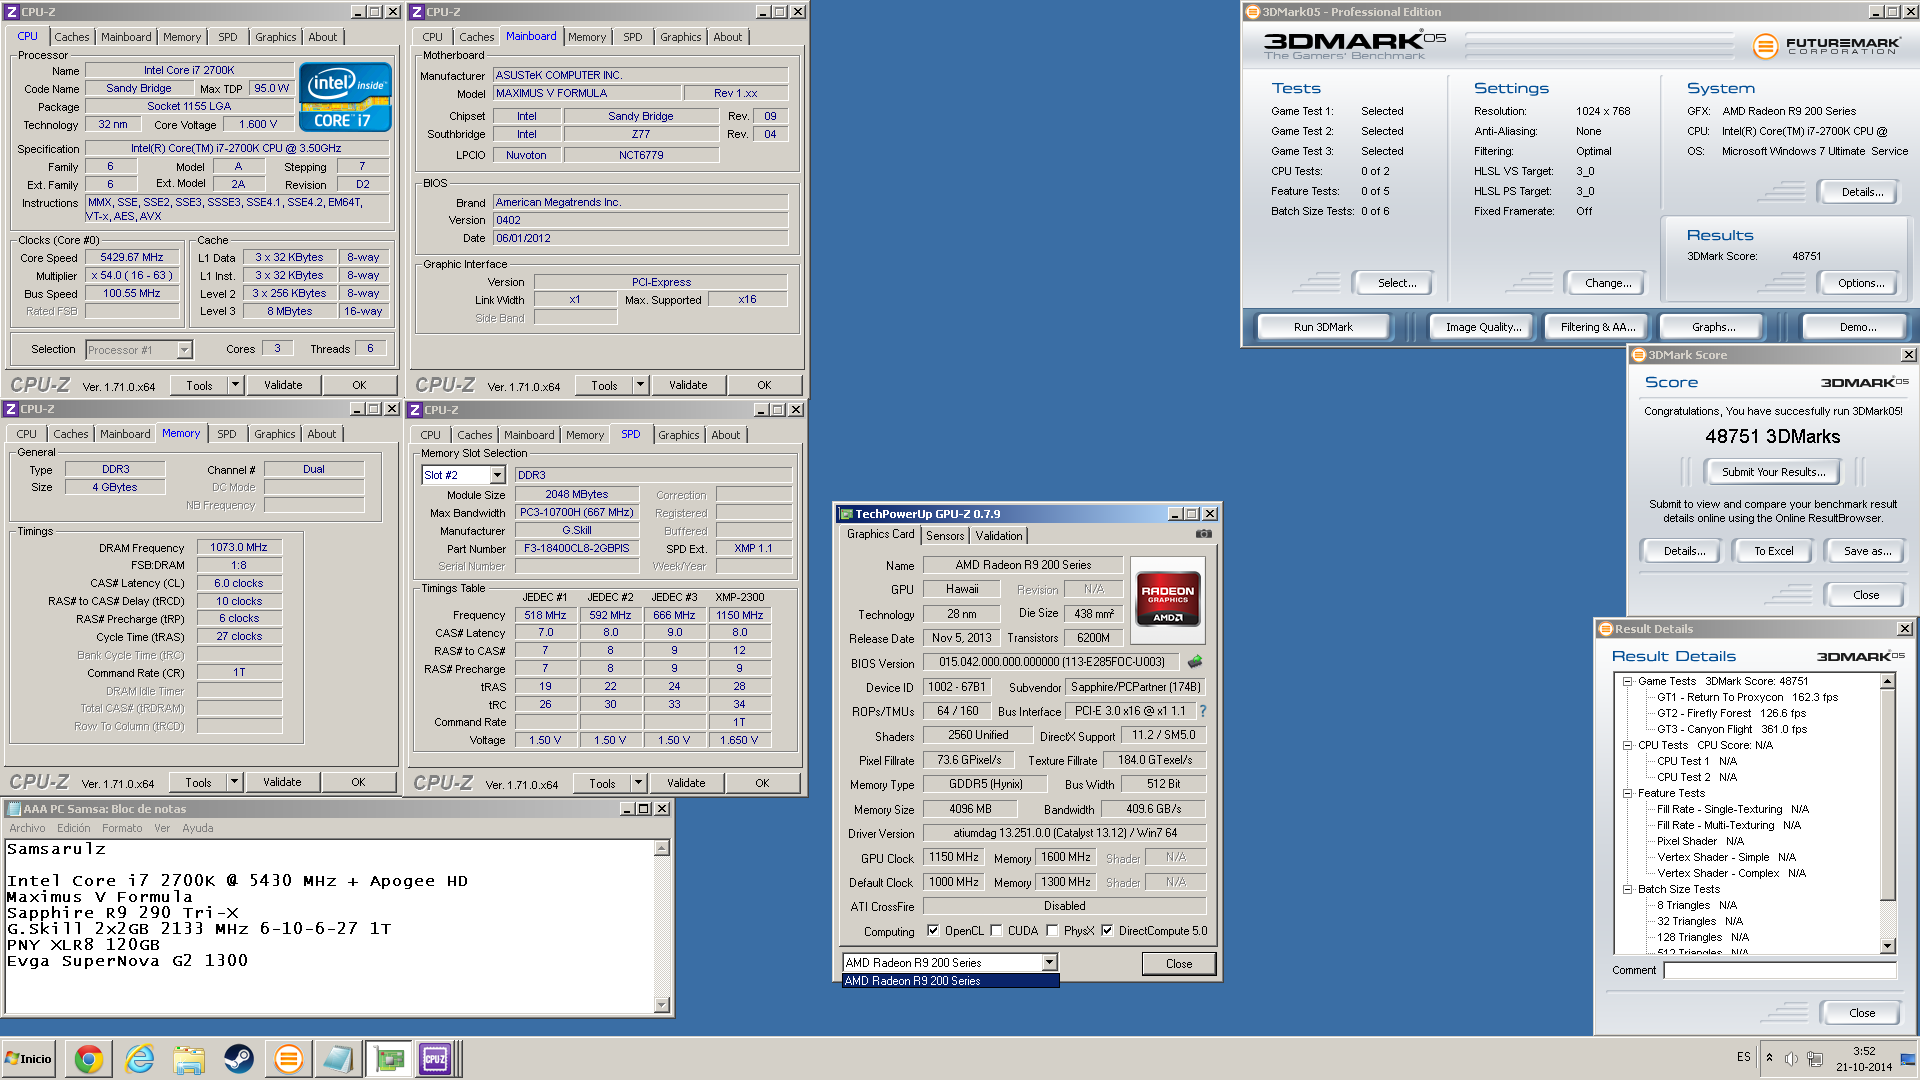Screen dimensions: 1920x1080
Task: Click Run 3DMark button
Action: pos(1323,327)
